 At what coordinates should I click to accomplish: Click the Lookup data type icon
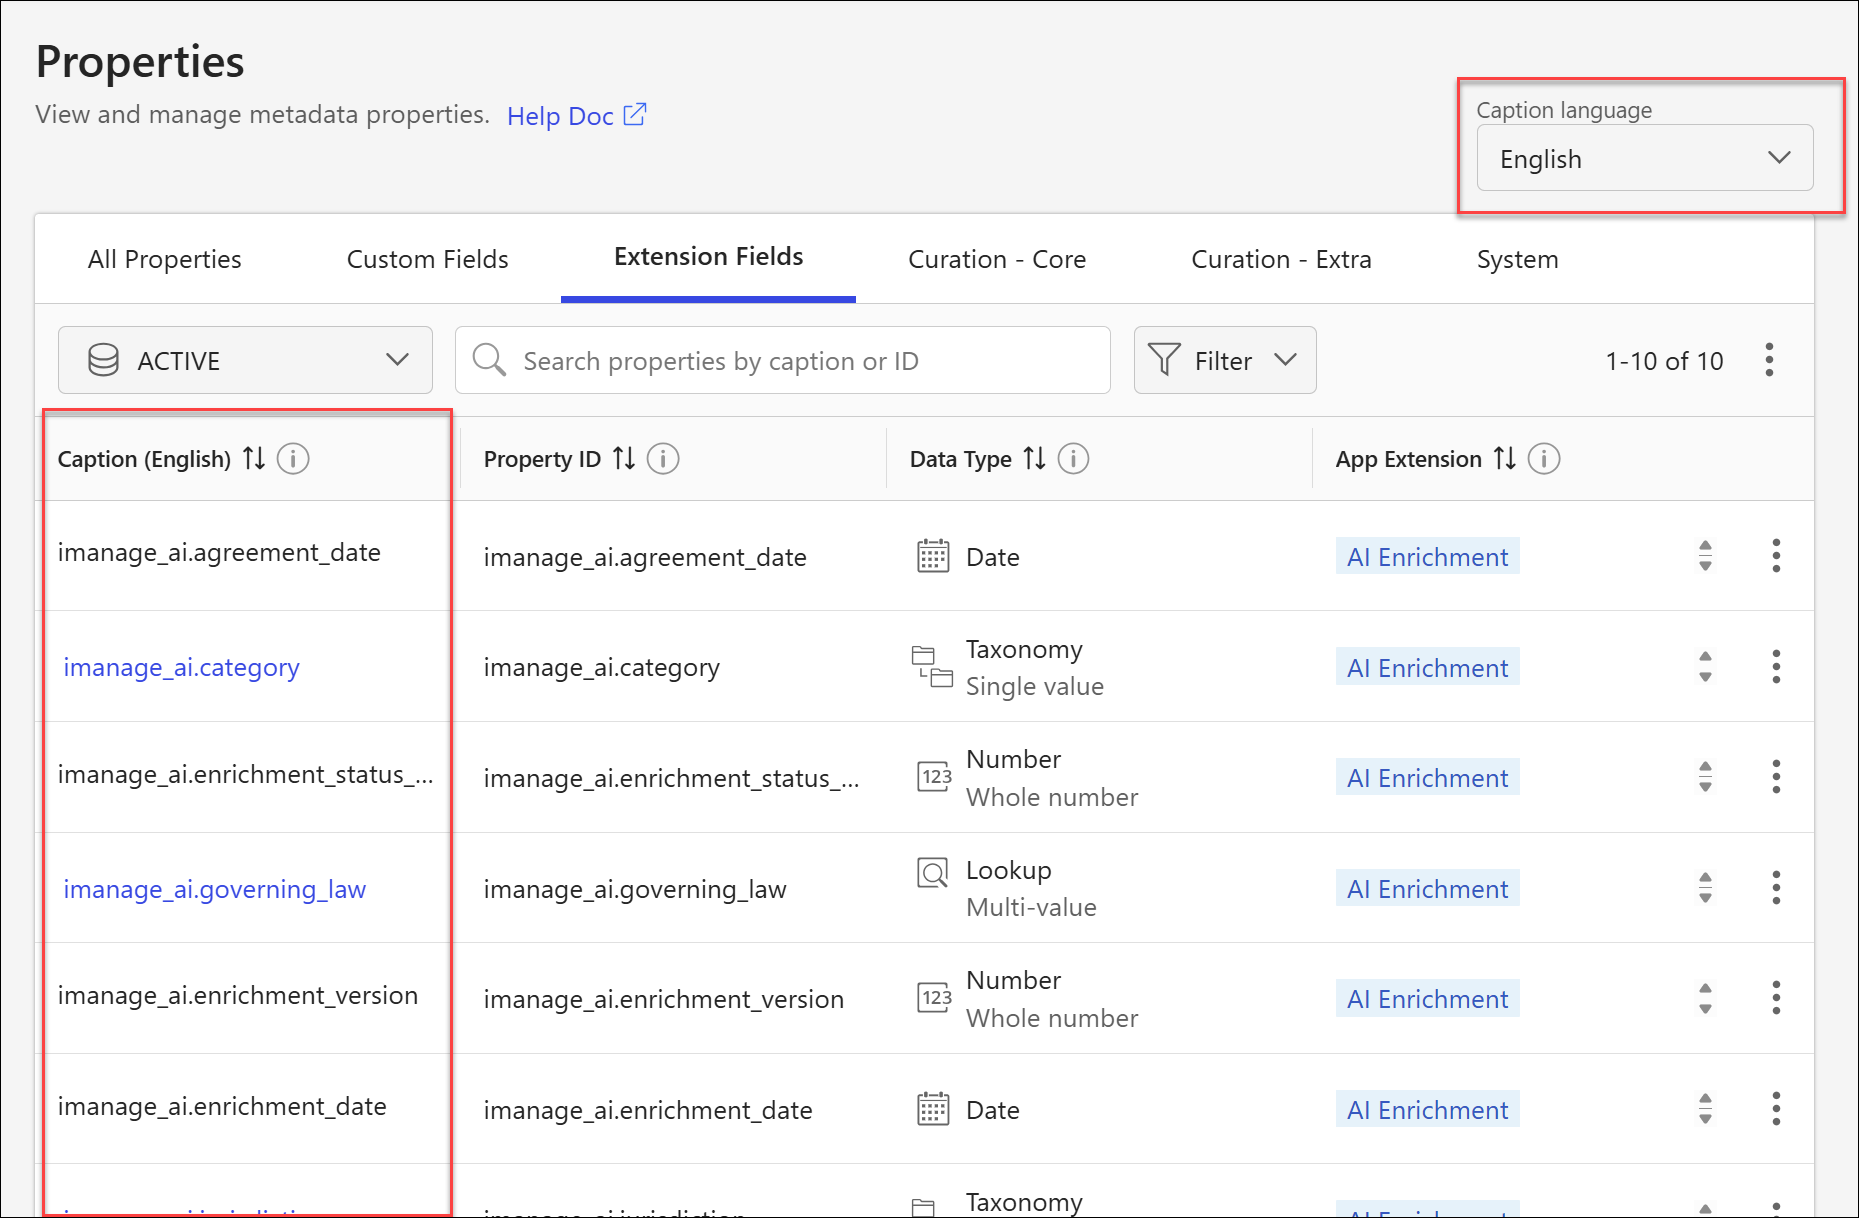pos(933,873)
